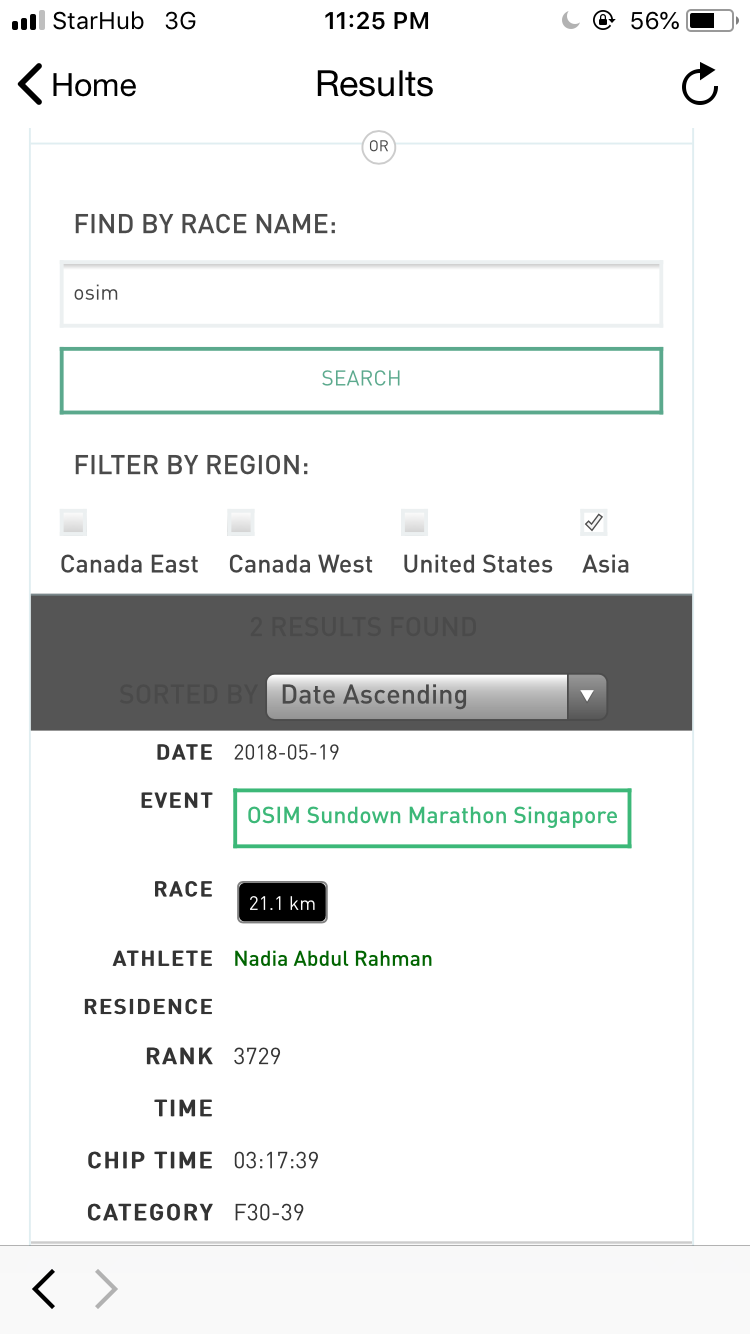Check the Canada East region box
The height and width of the screenshot is (1334, 750).
[73, 522]
